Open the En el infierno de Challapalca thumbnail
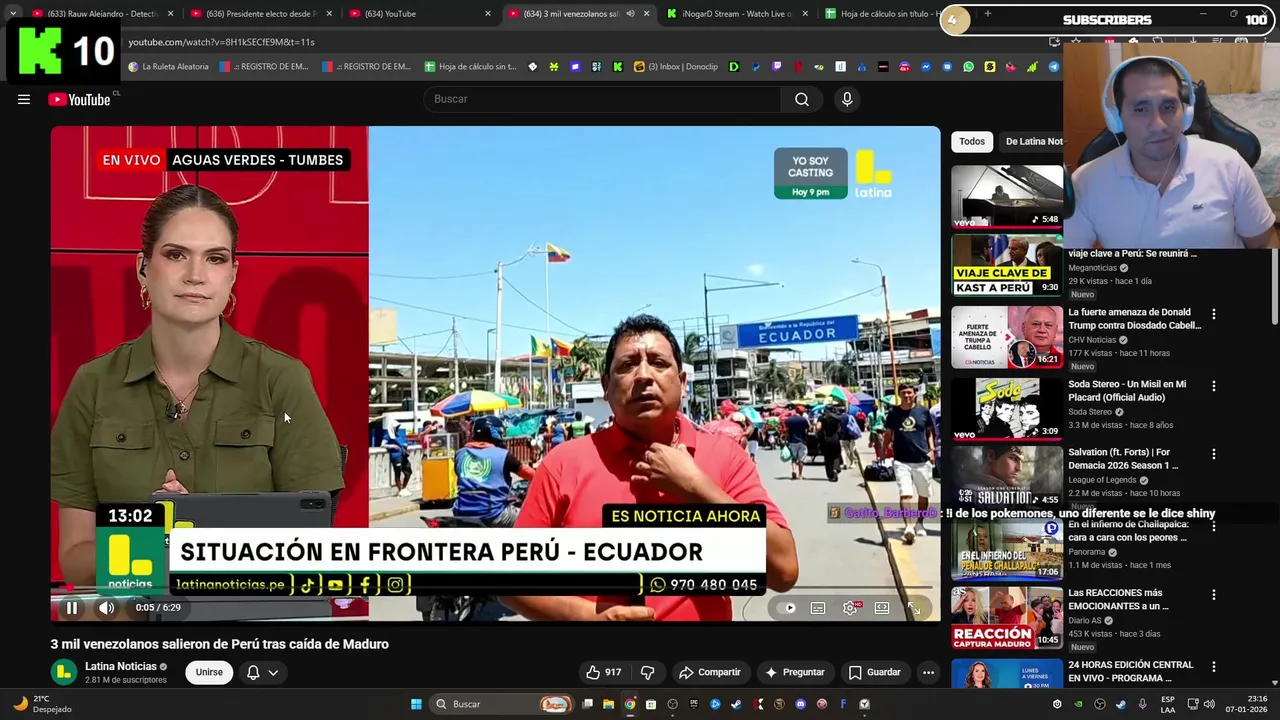The width and height of the screenshot is (1280, 720). [x=1007, y=549]
